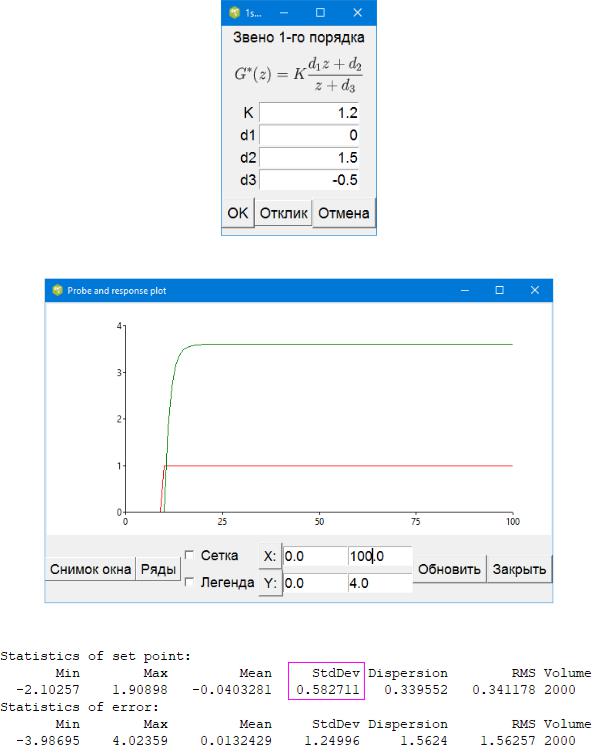Edit the Y maximum field 4.0
The height and width of the screenshot is (755, 598).
380,583
